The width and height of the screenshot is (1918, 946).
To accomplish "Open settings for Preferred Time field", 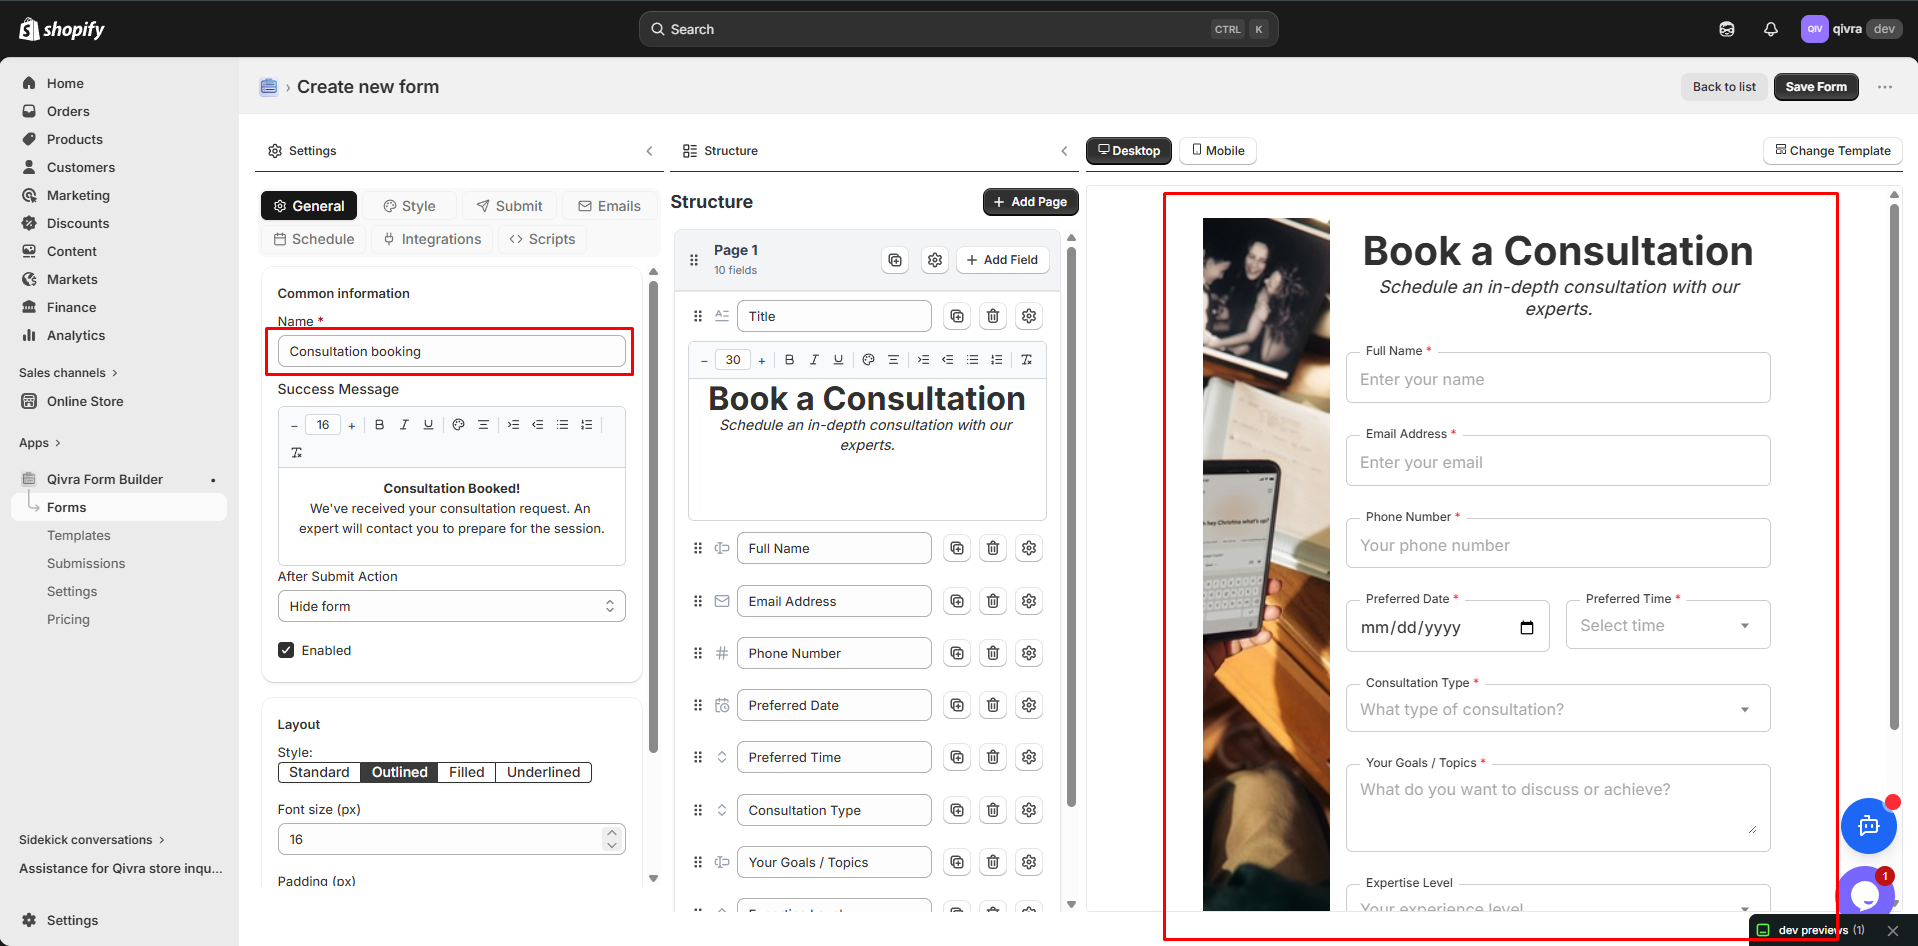I will (1029, 757).
